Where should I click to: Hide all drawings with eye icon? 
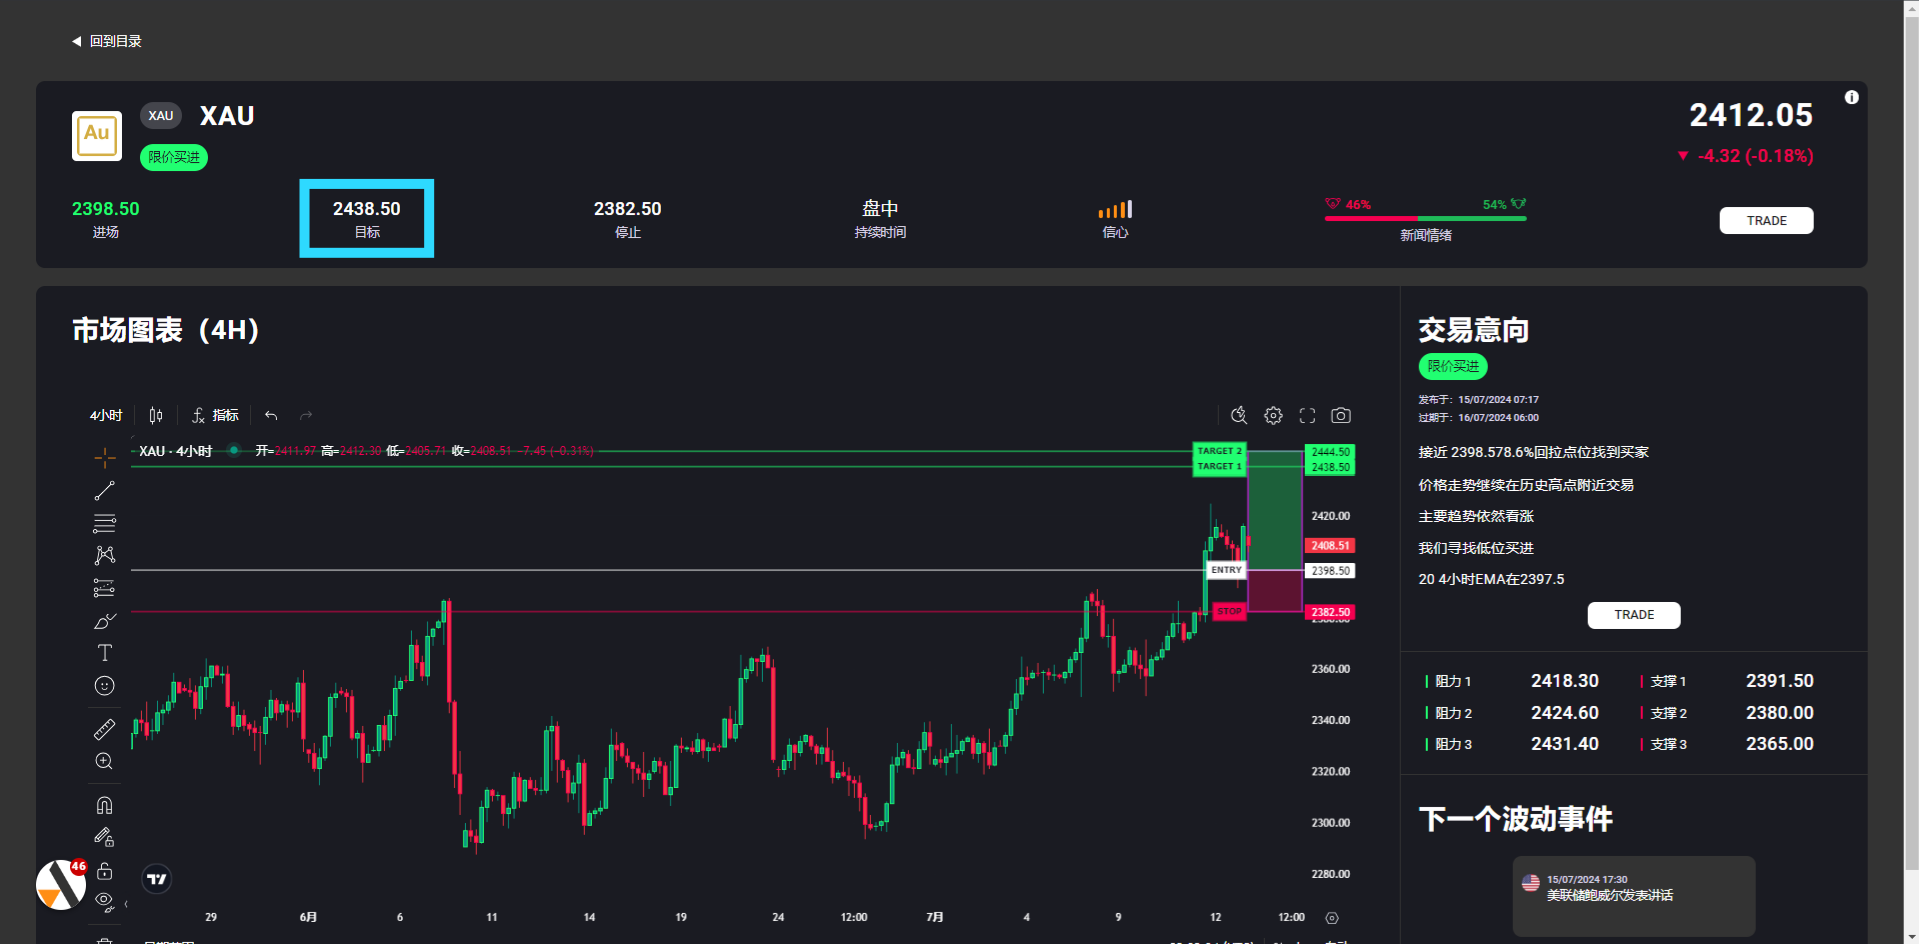click(x=105, y=902)
